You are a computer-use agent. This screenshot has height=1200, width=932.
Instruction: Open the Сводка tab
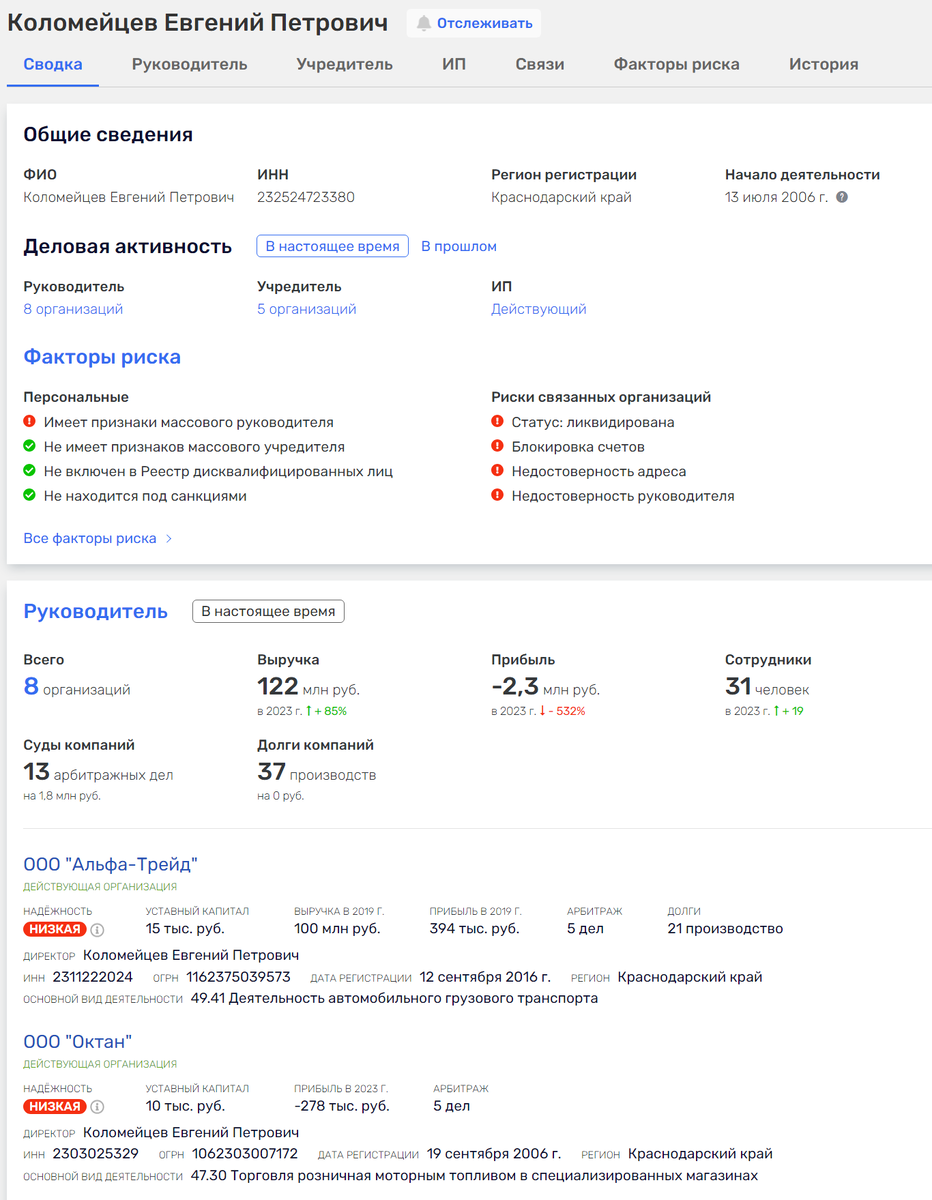click(x=53, y=64)
